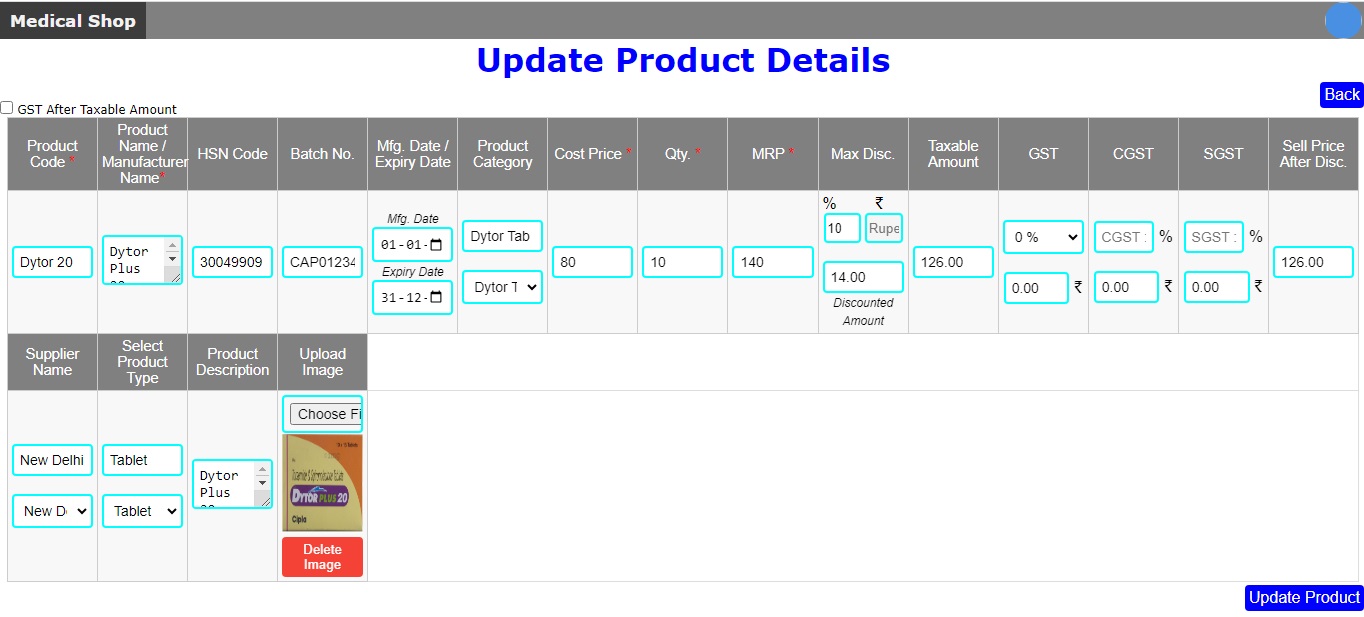Screen dimensions: 1364x617
Task: Click the Max Disc. percent input
Action: [842, 228]
